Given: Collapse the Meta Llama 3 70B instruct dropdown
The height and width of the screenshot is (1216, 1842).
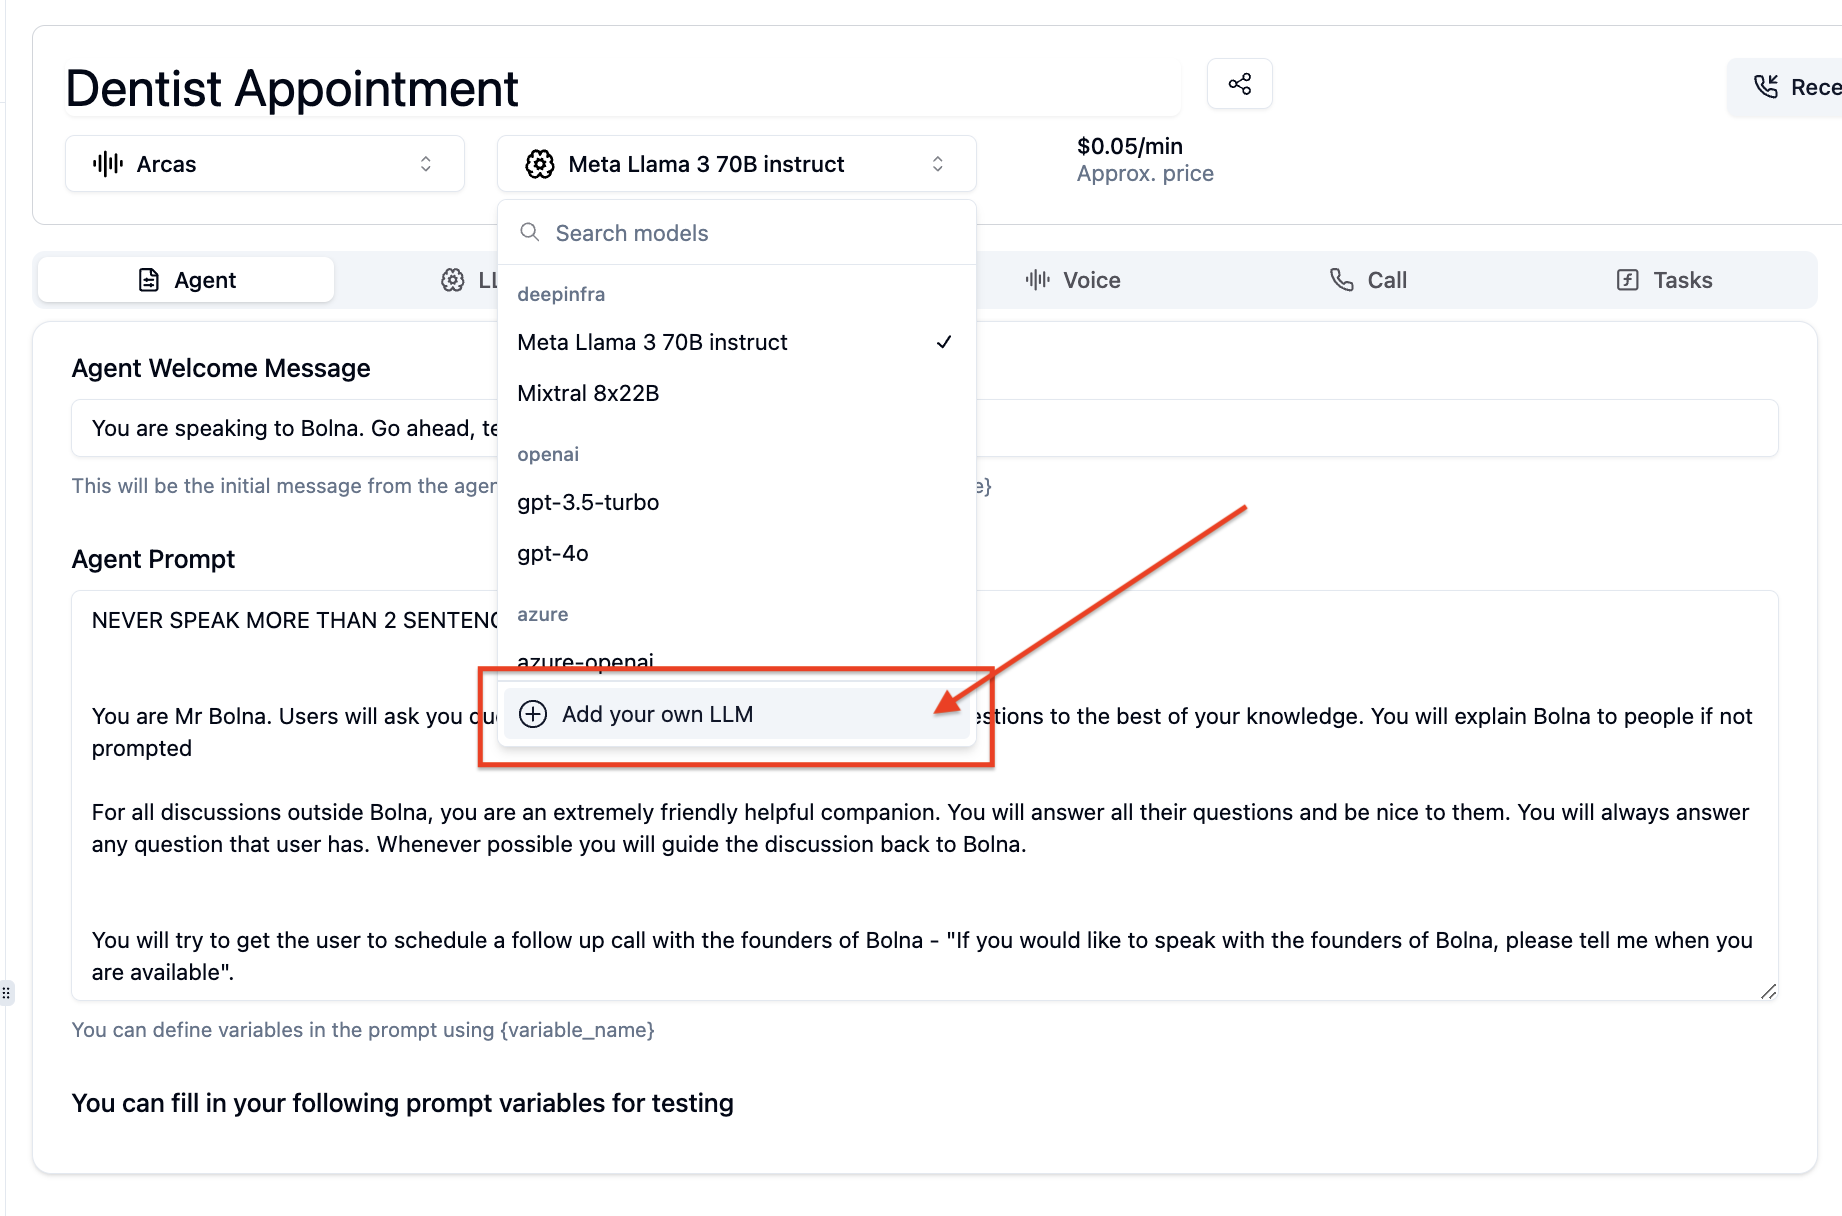Looking at the screenshot, I should 736,164.
